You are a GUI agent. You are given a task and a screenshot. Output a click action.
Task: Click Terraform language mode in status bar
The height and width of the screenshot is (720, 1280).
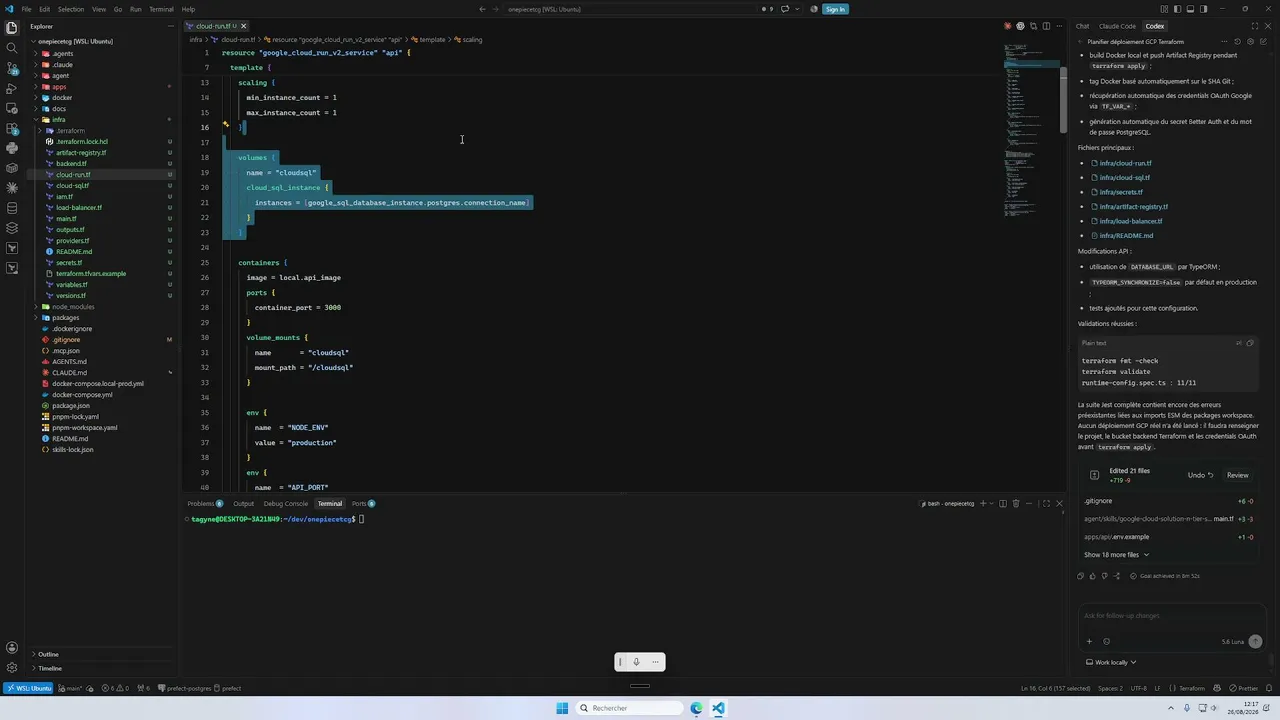[x=1191, y=688]
